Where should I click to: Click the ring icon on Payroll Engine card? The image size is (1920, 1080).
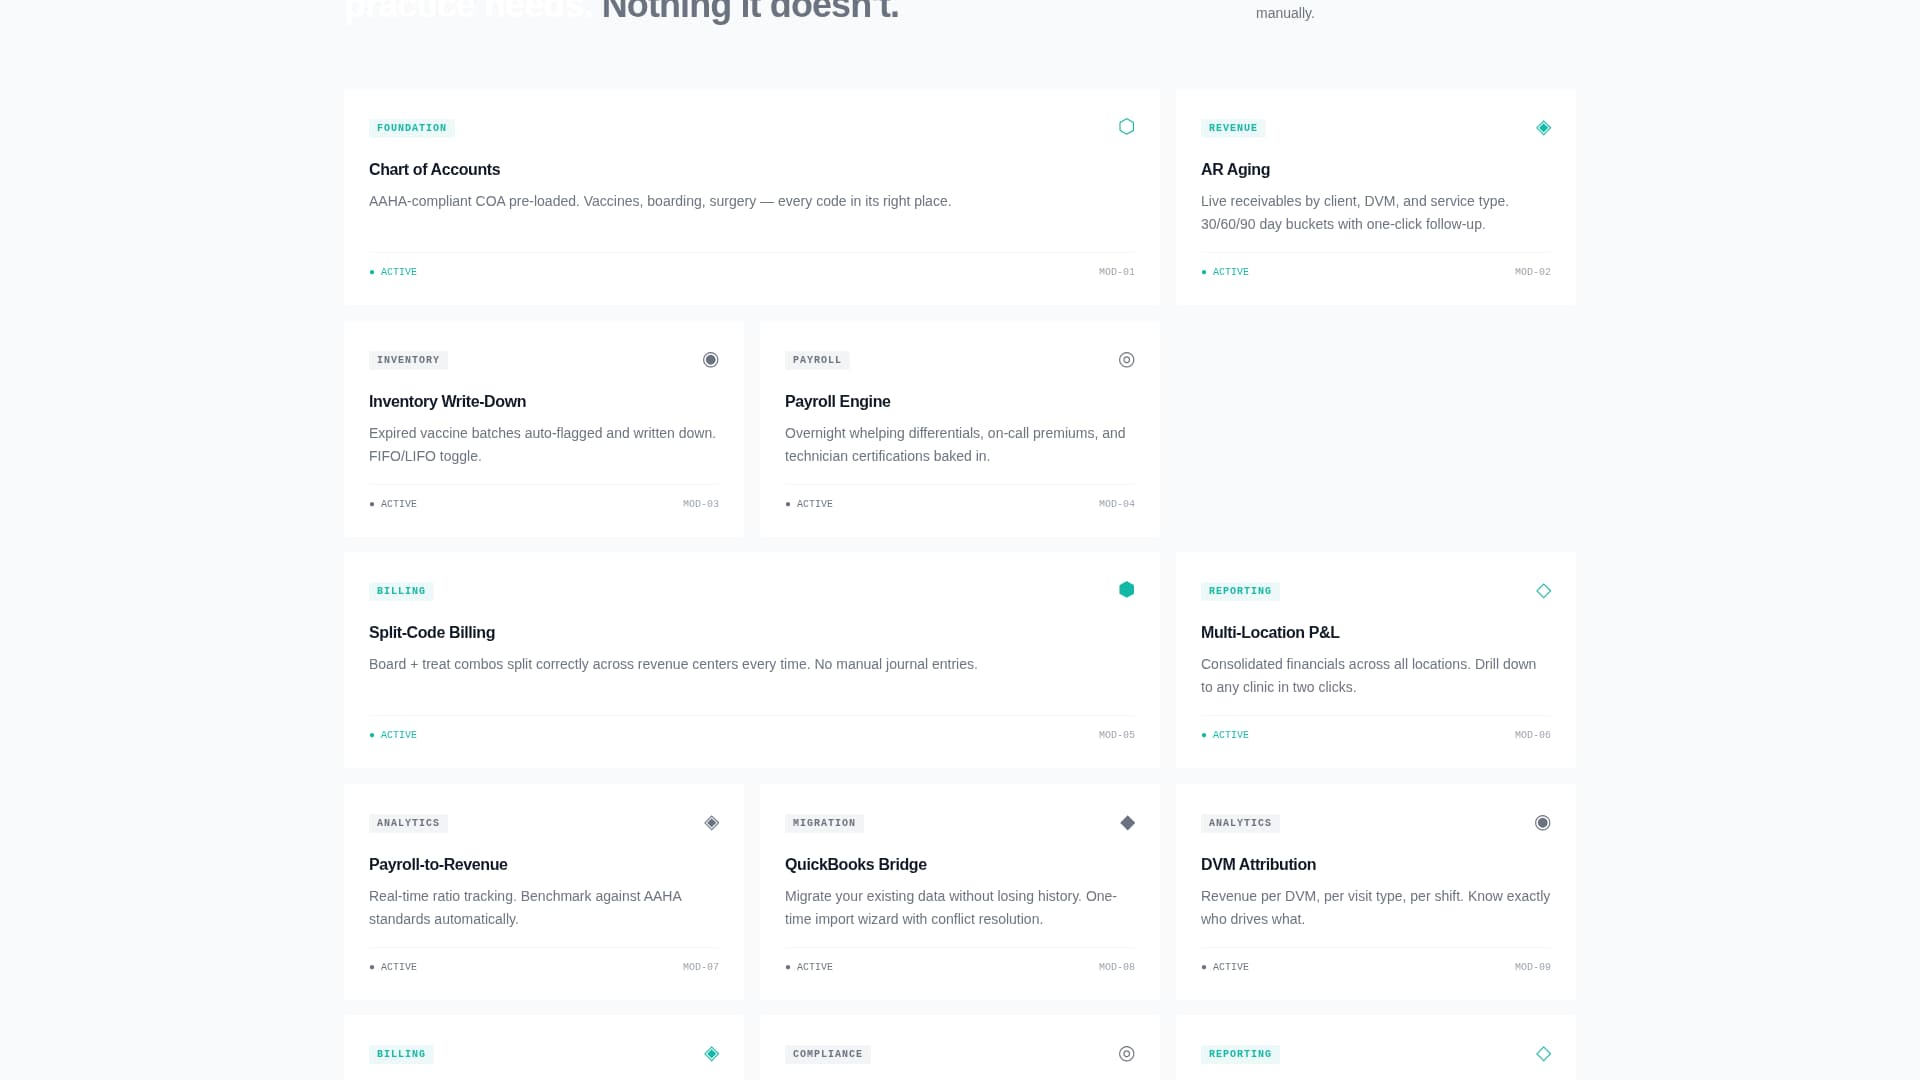[x=1126, y=360]
